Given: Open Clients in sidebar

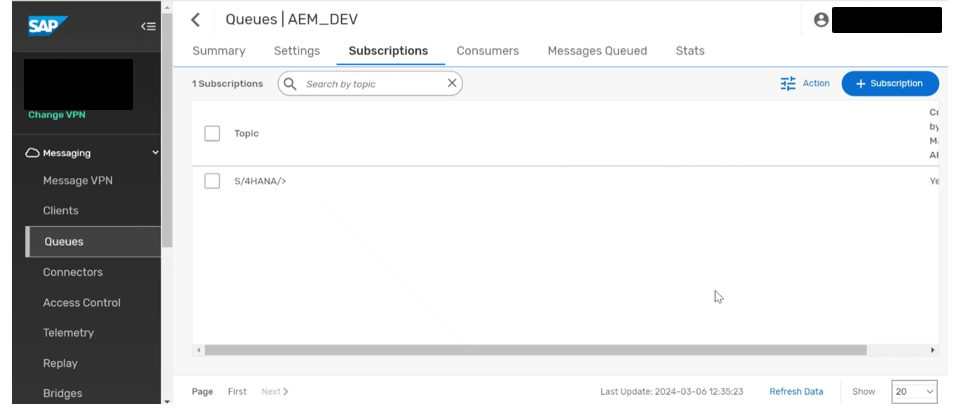Looking at the screenshot, I should (61, 210).
